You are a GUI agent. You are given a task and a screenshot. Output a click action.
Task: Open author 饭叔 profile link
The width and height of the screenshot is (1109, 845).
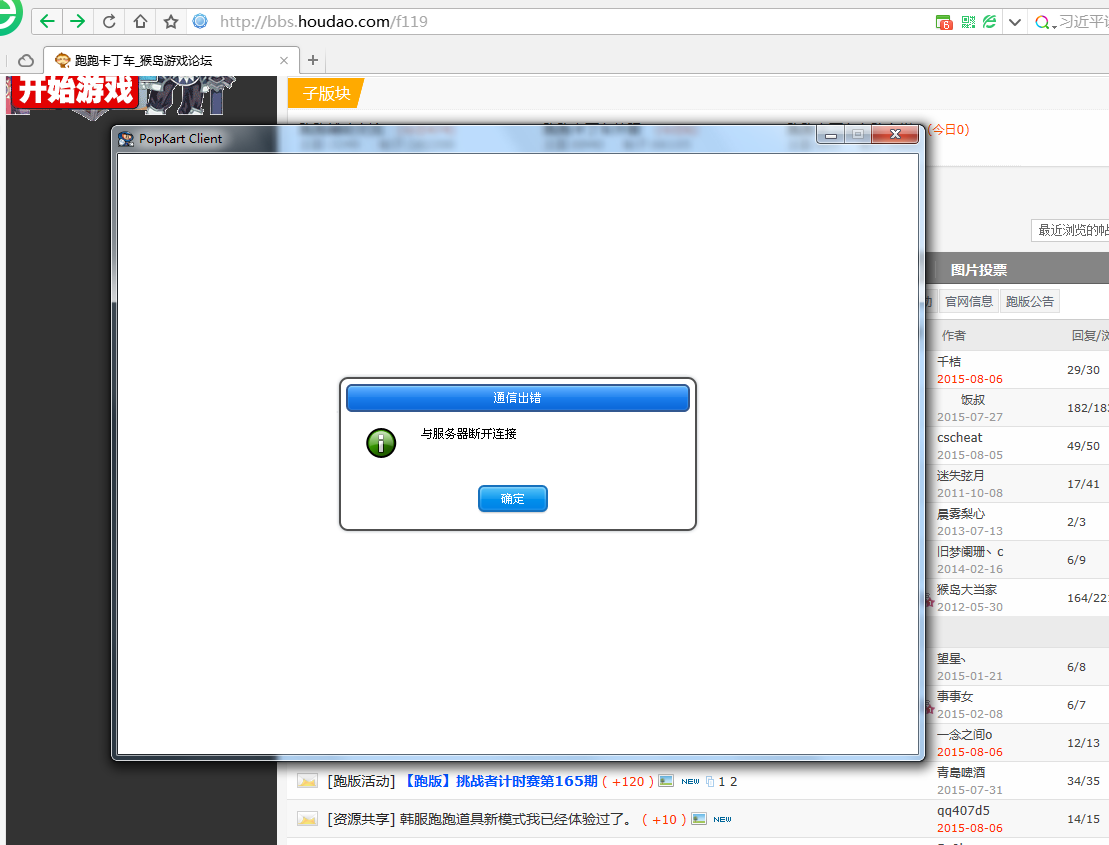tap(972, 400)
